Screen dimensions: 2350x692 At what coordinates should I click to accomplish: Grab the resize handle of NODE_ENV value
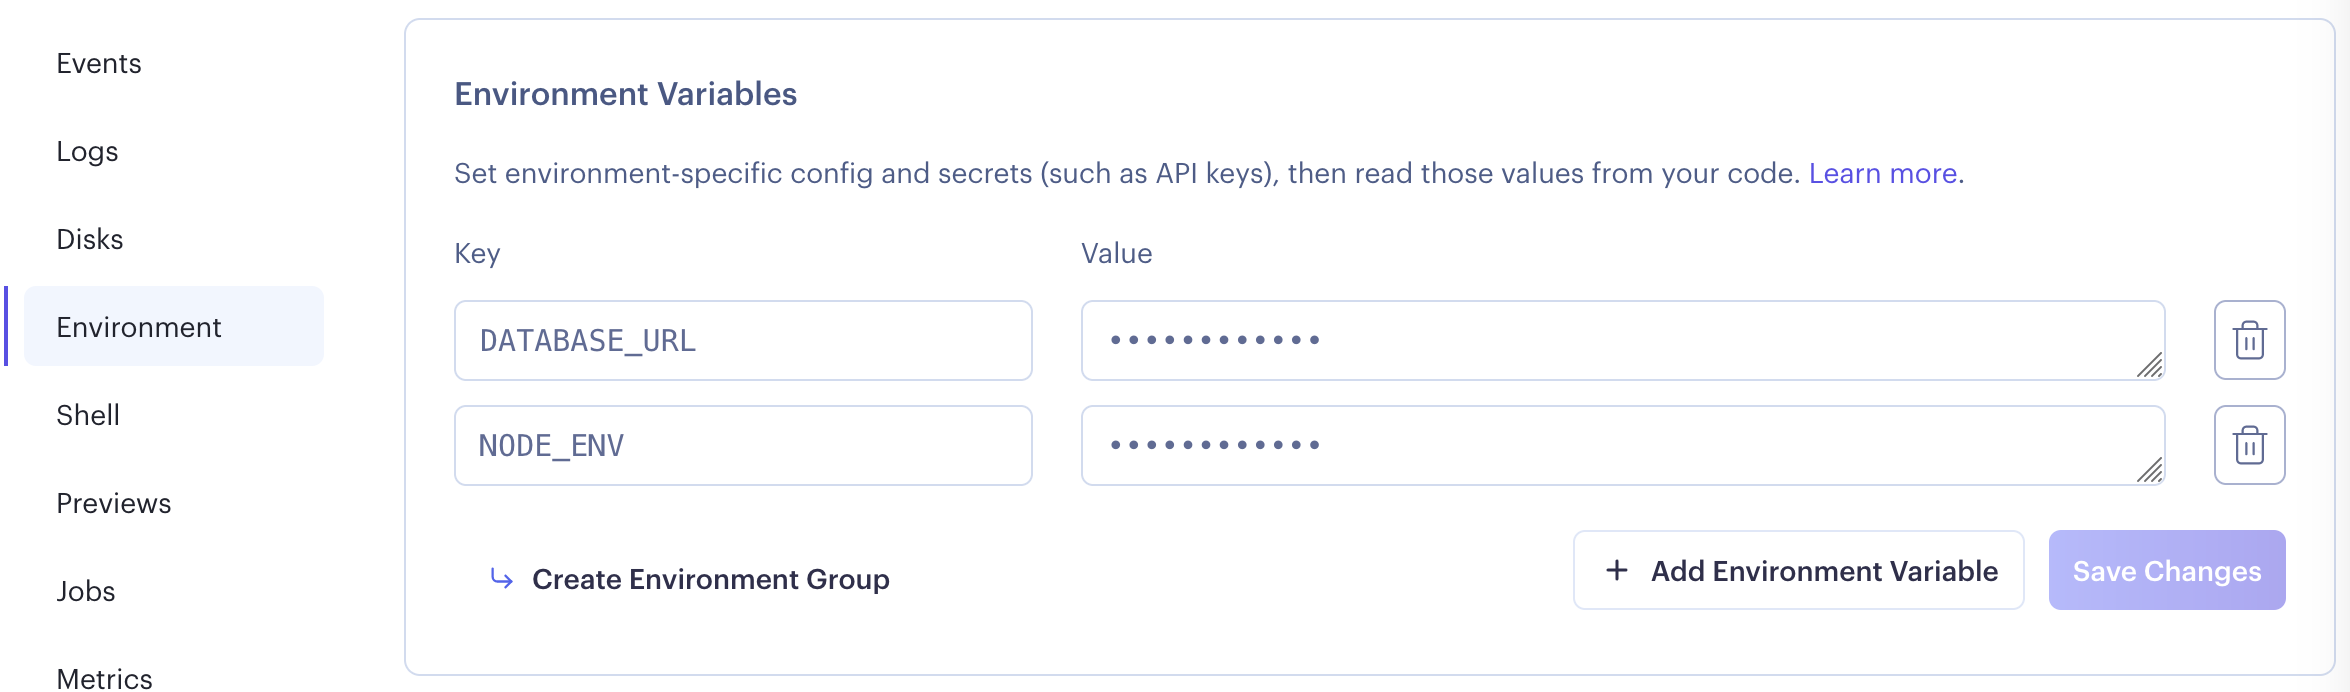click(x=2149, y=470)
